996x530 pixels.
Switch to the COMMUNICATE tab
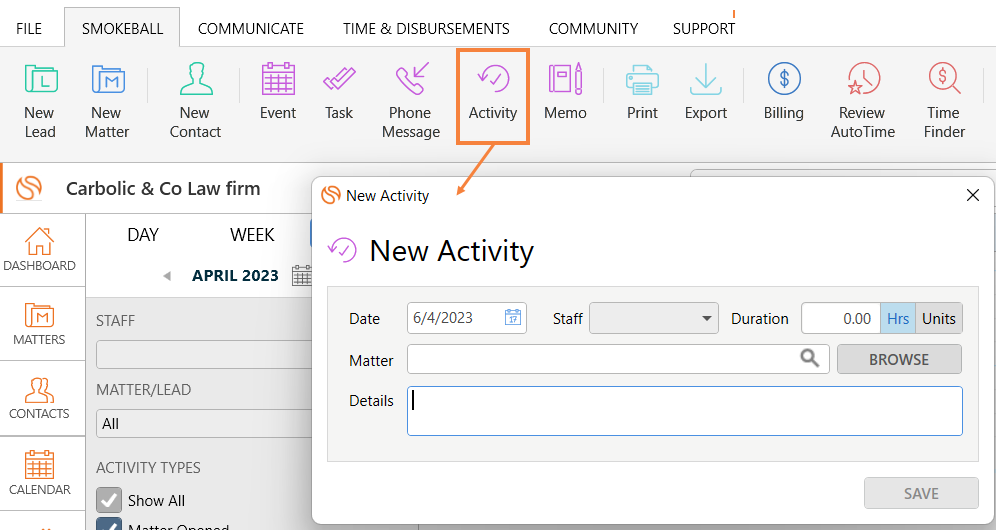tap(251, 29)
